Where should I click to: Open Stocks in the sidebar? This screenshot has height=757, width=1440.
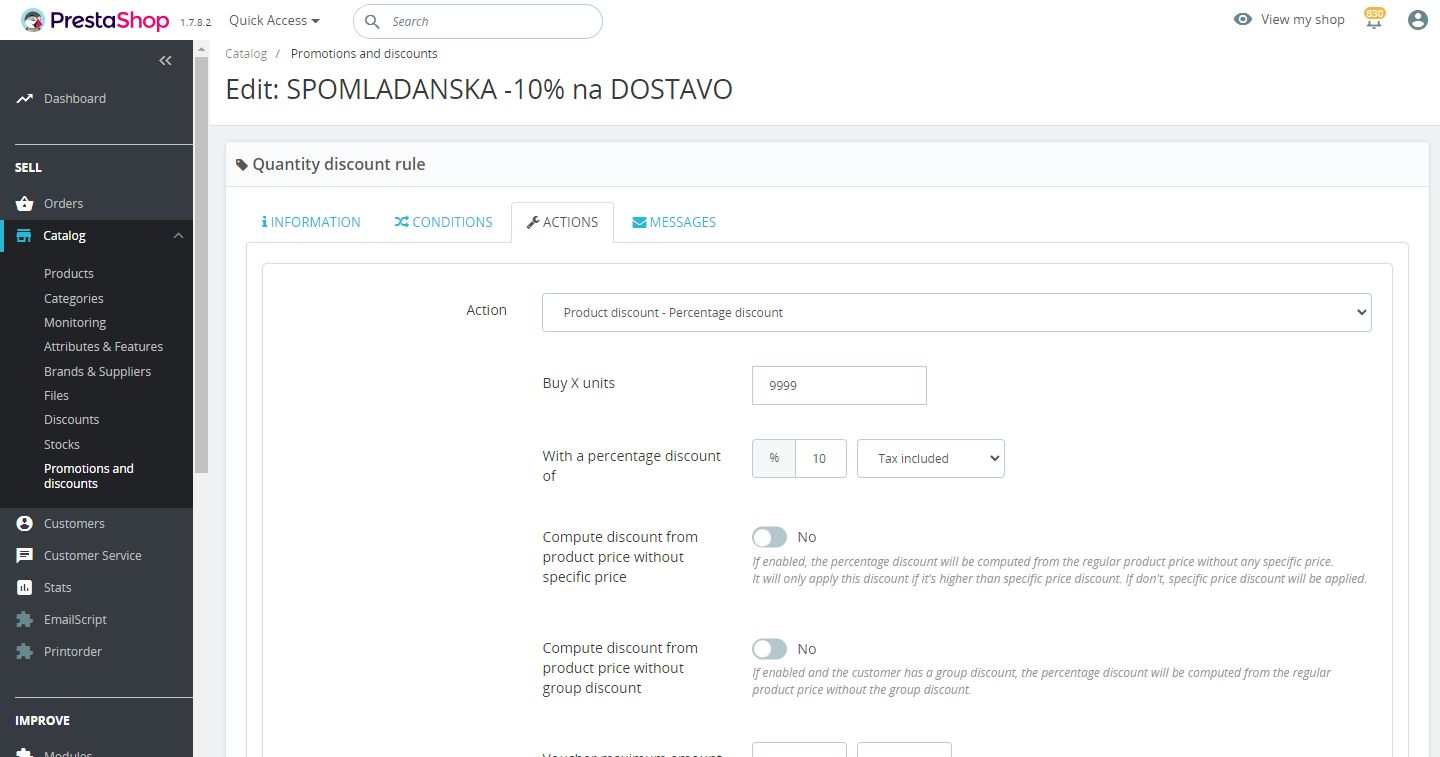62,445
